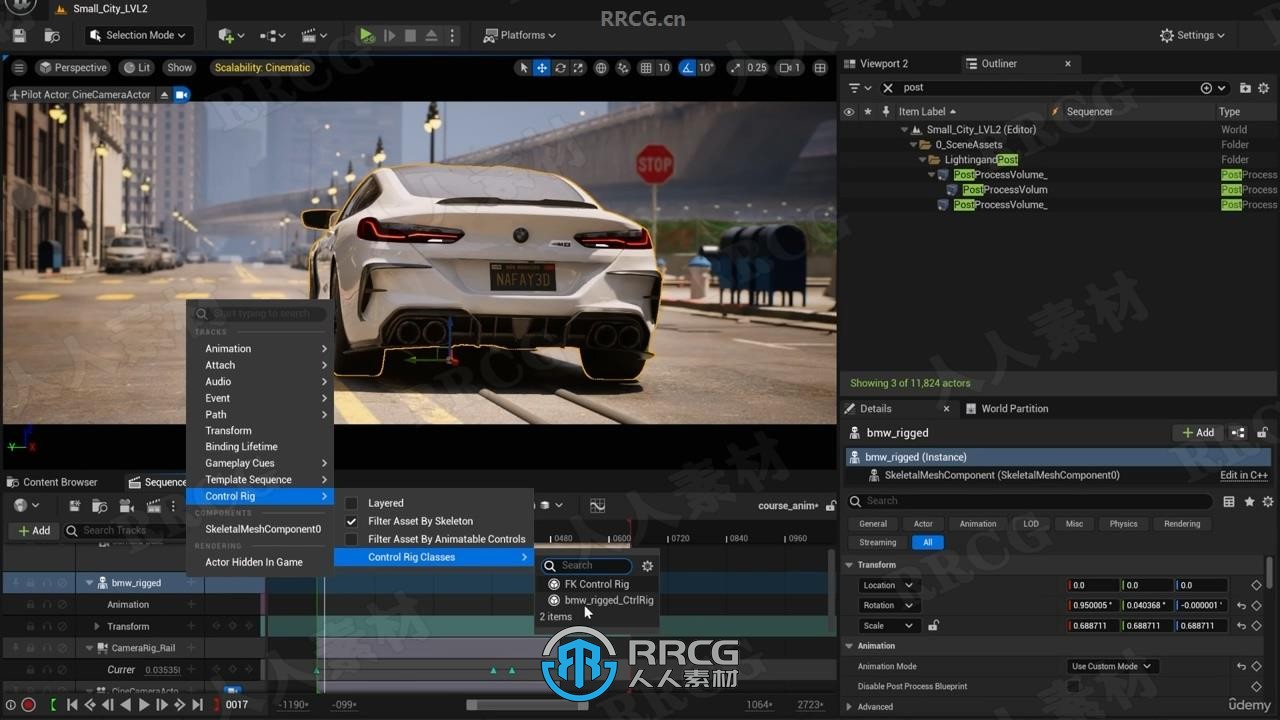Collapse the Small_City_LVL2 (Editor) tree node

tap(905, 130)
